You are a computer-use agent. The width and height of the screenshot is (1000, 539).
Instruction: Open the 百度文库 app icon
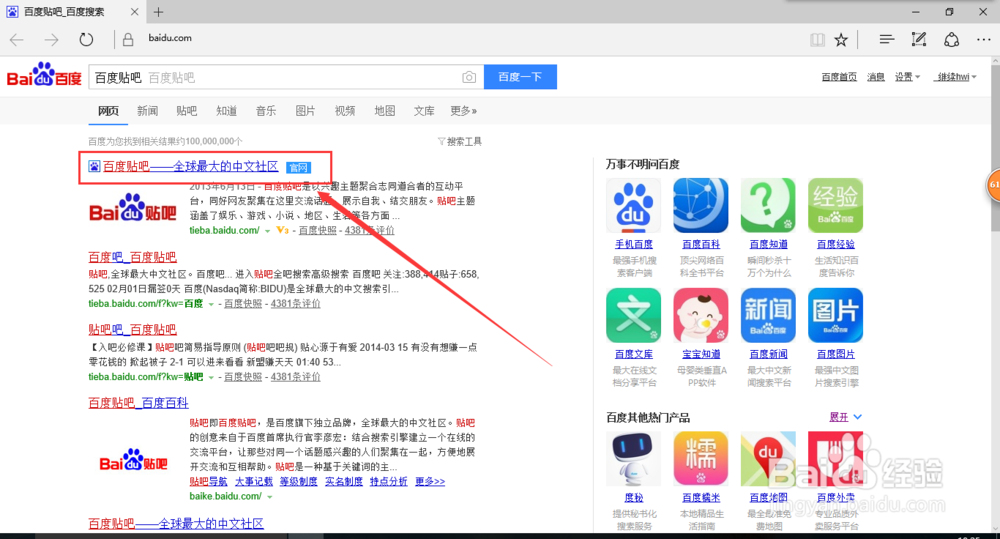click(x=633, y=315)
